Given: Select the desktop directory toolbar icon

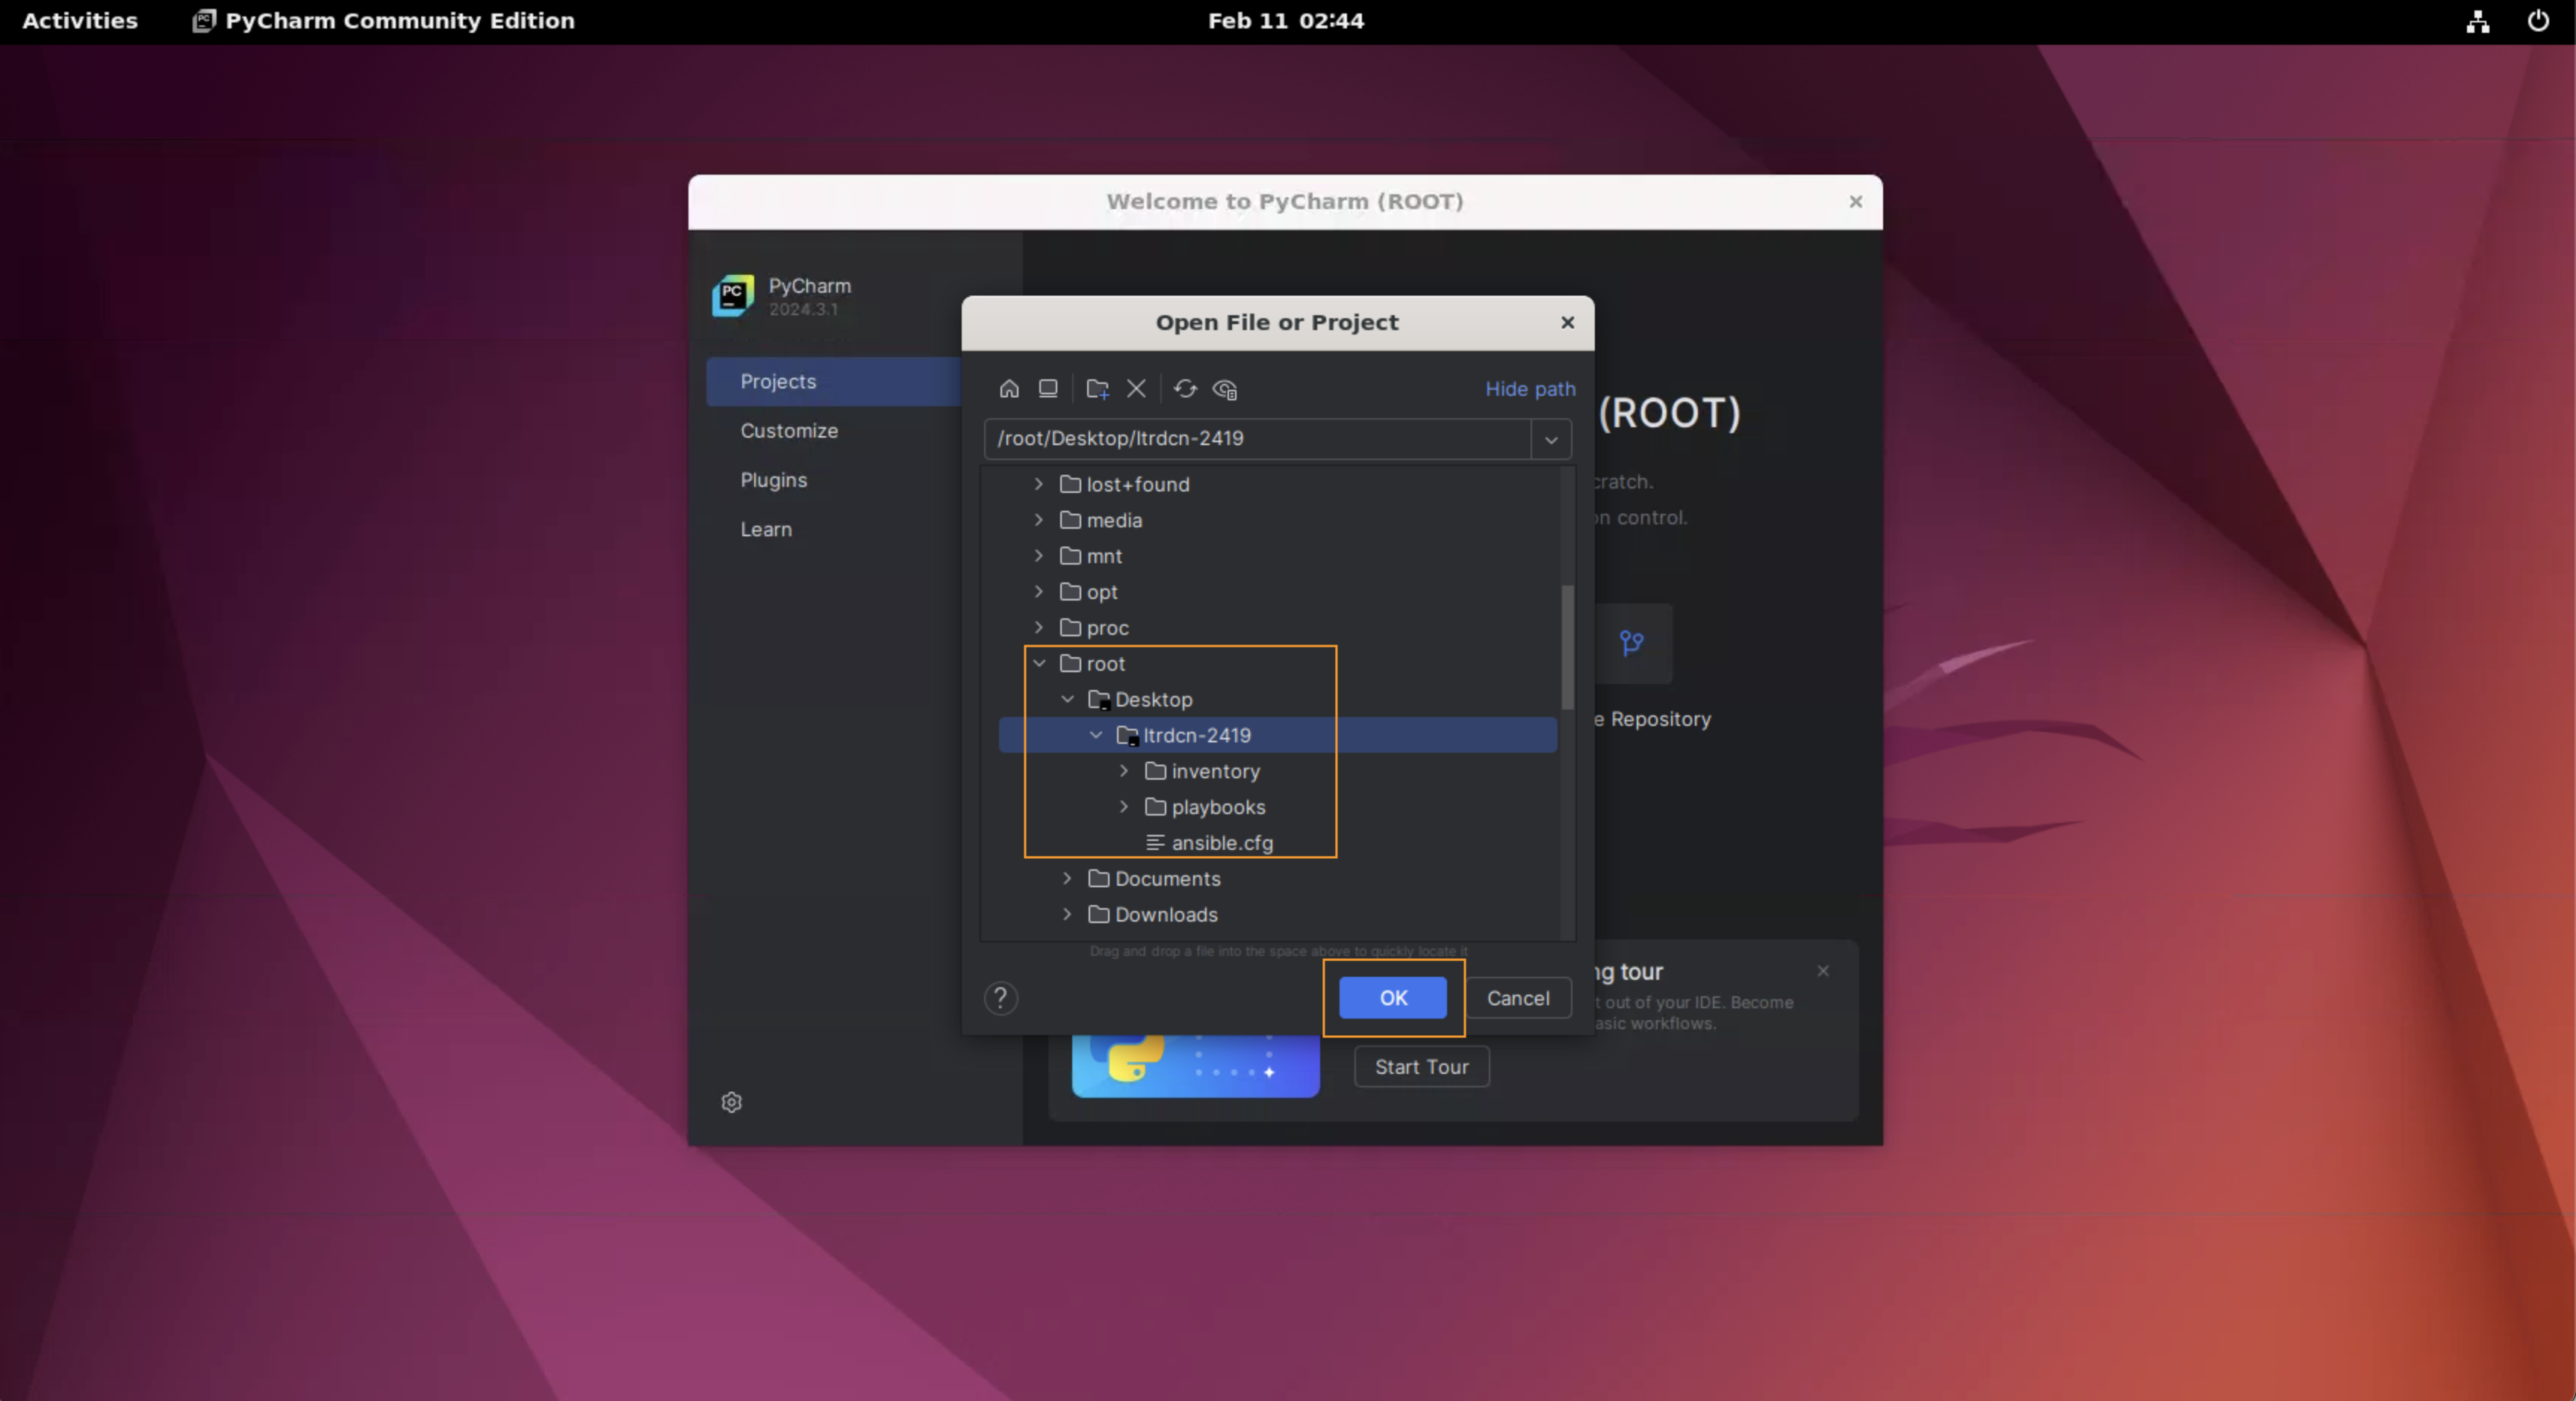Looking at the screenshot, I should 1048,389.
